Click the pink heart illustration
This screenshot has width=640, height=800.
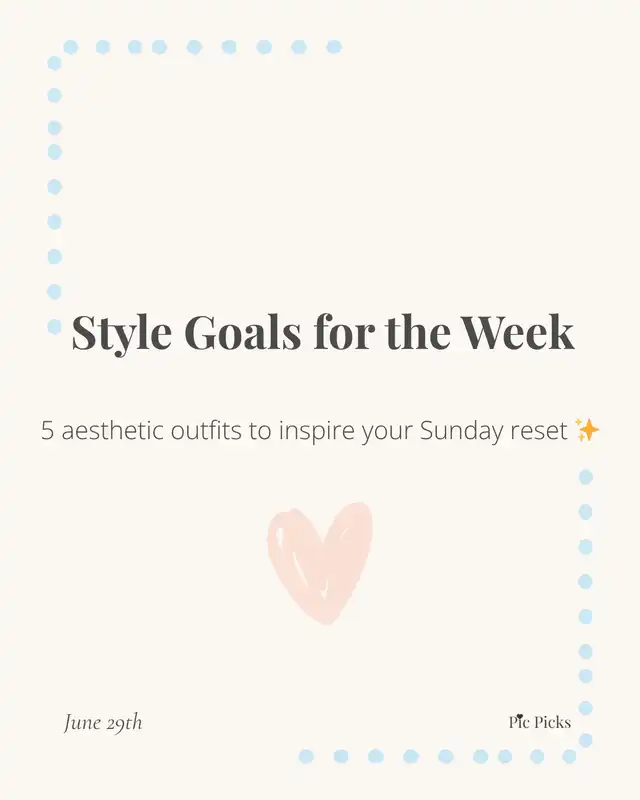(x=320, y=563)
